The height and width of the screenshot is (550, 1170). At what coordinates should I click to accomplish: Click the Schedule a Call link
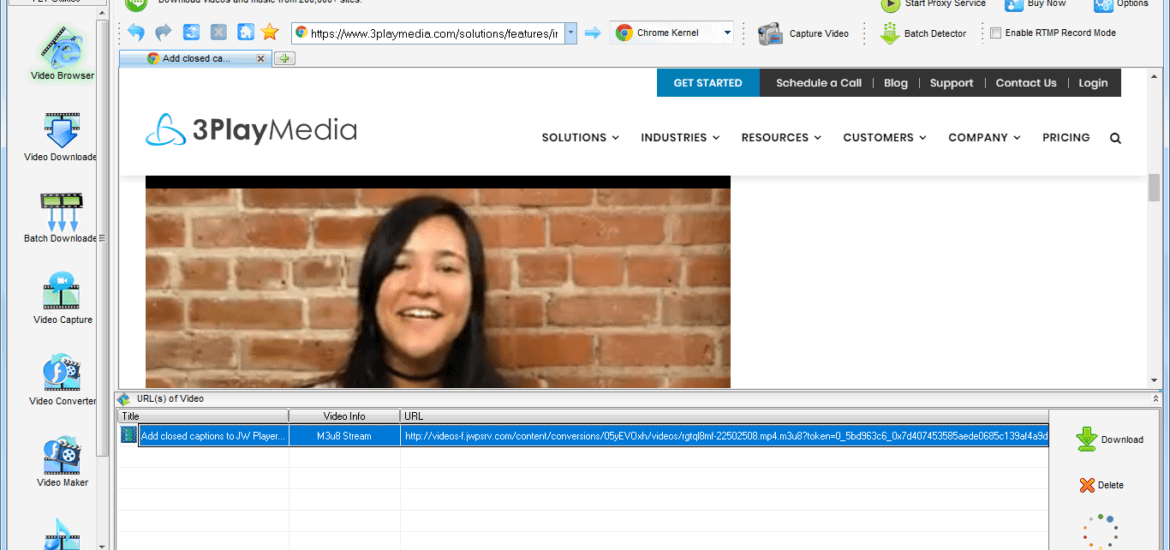[819, 83]
